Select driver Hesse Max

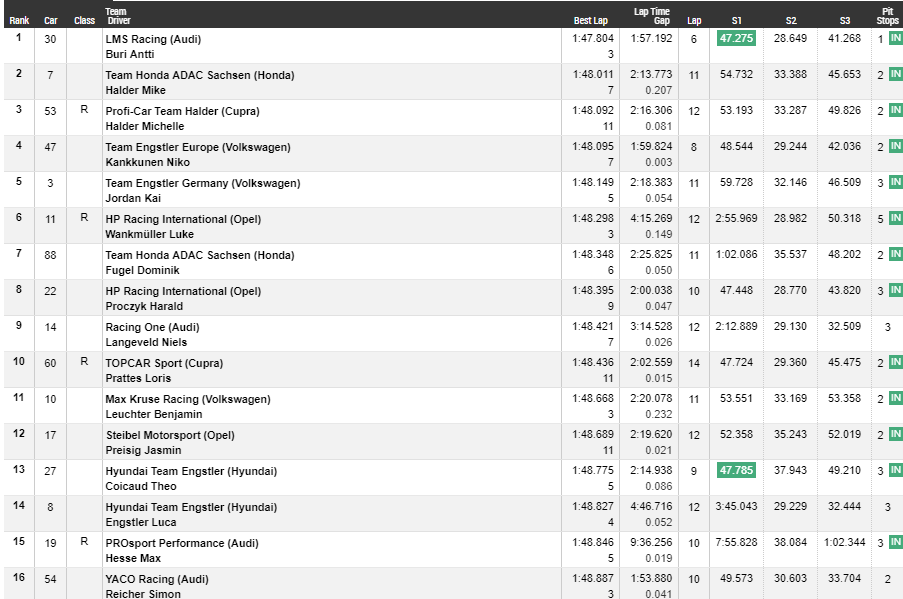(133, 558)
